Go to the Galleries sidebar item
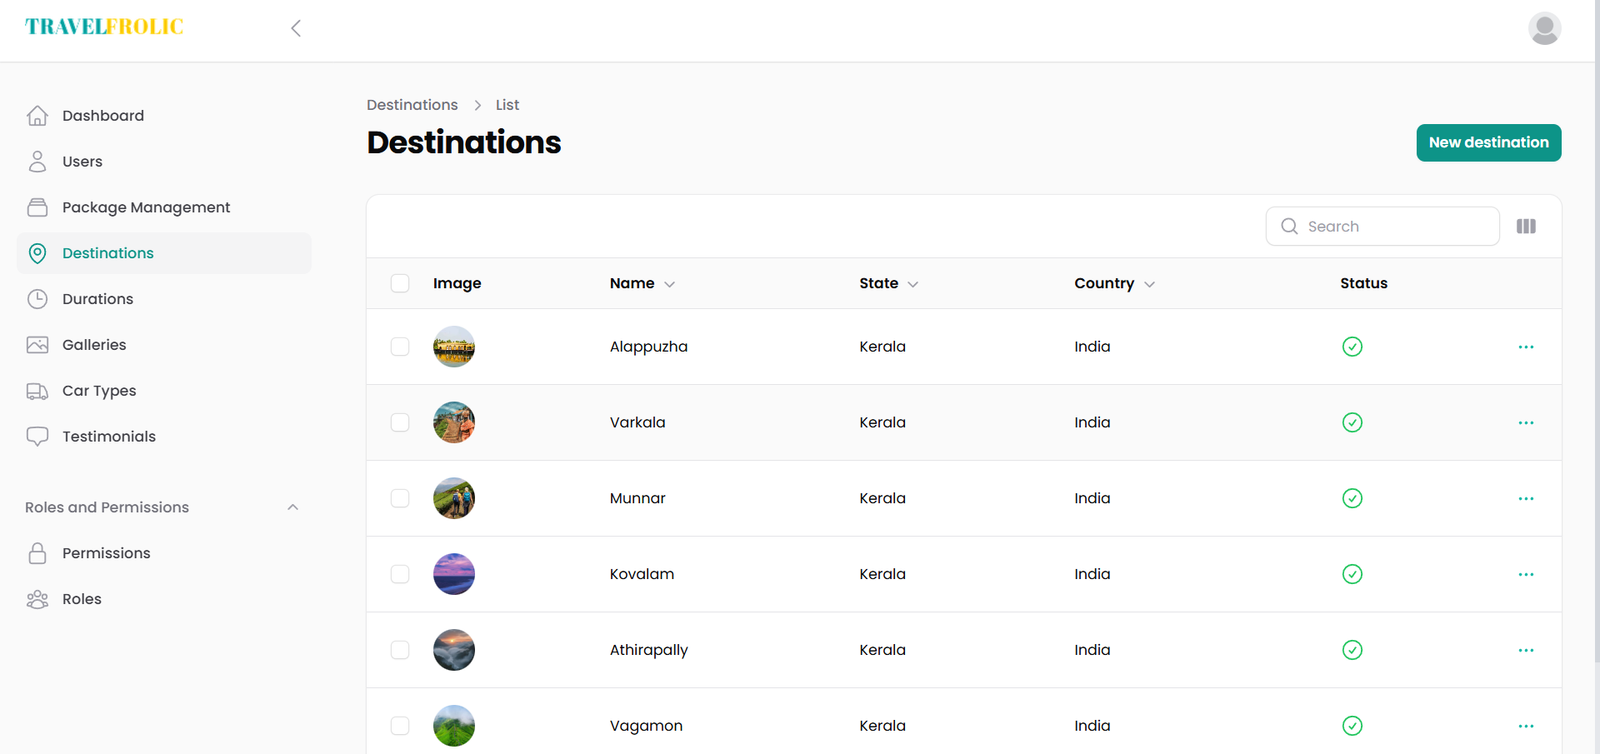Viewport: 1600px width, 754px height. coord(94,345)
